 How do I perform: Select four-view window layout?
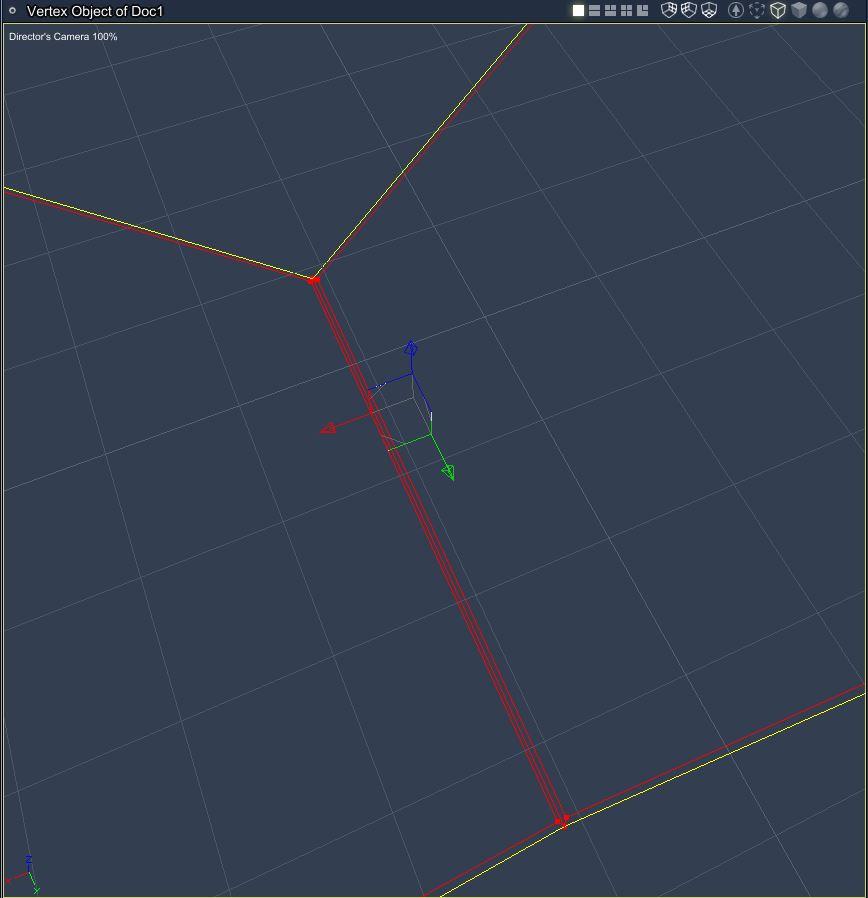tap(626, 10)
